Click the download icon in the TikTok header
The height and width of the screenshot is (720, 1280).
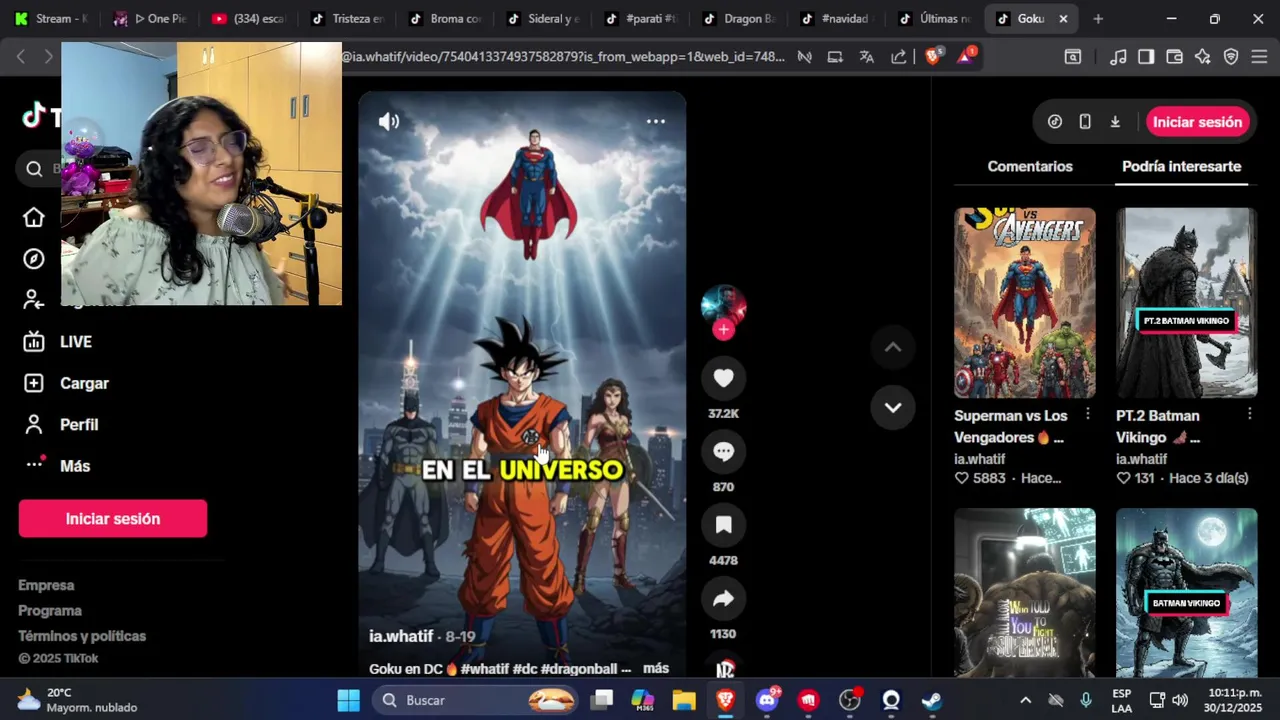point(1115,122)
